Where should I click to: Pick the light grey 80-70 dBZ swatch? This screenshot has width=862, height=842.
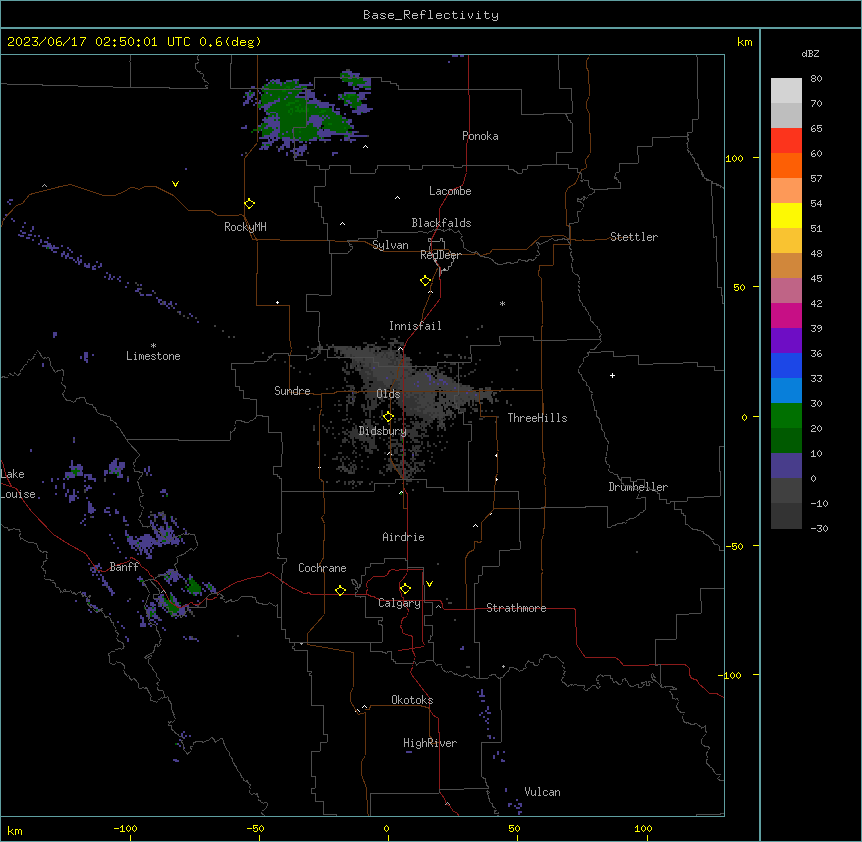click(x=786, y=91)
